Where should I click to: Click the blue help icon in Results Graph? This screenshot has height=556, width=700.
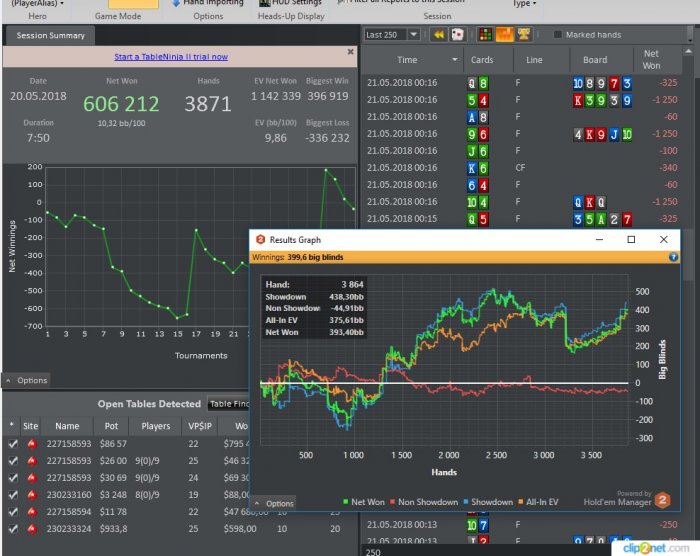coord(673,257)
